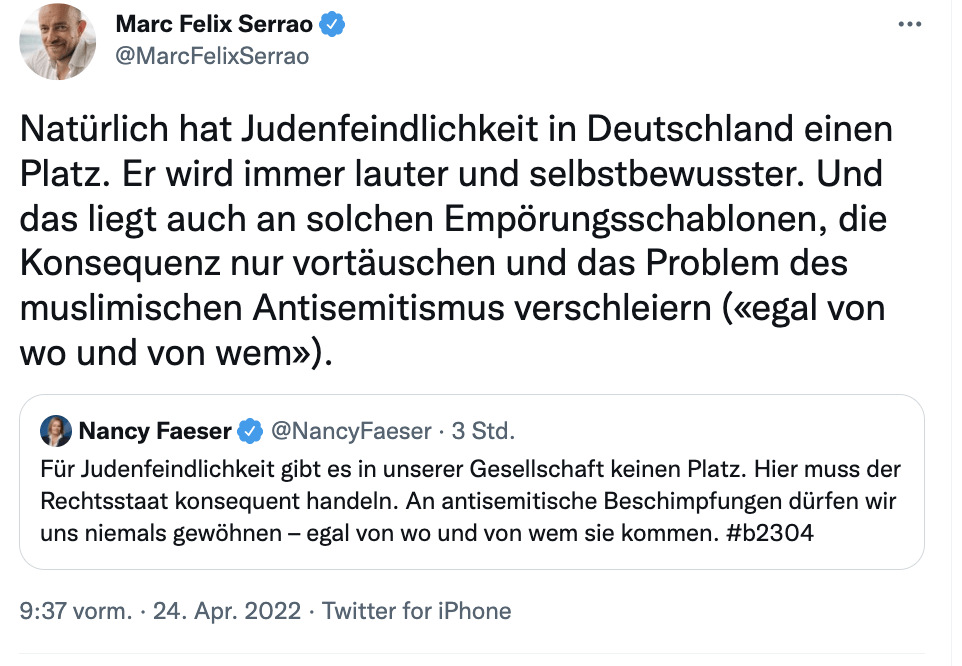Click the @MarcFelixSerrao handle

[x=213, y=56]
